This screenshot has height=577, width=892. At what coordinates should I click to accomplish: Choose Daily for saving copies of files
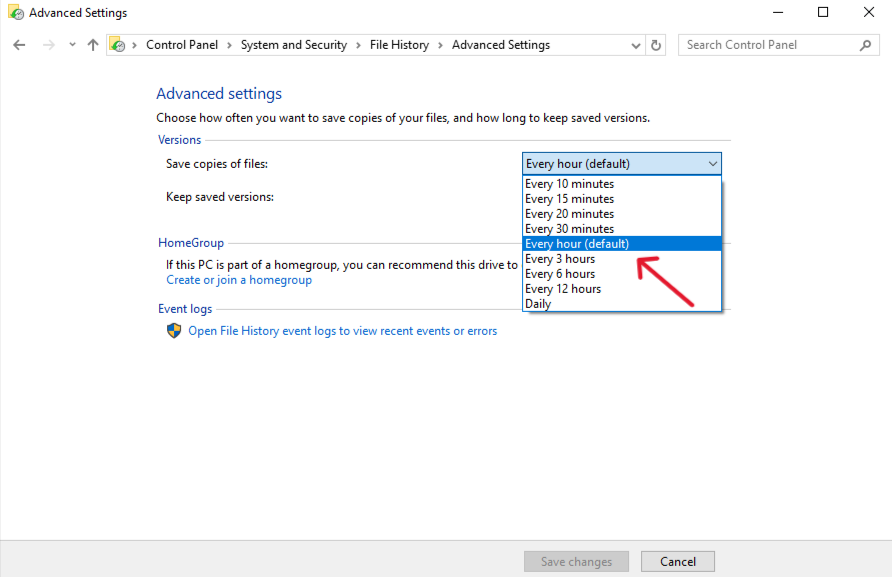pyautogui.click(x=538, y=303)
